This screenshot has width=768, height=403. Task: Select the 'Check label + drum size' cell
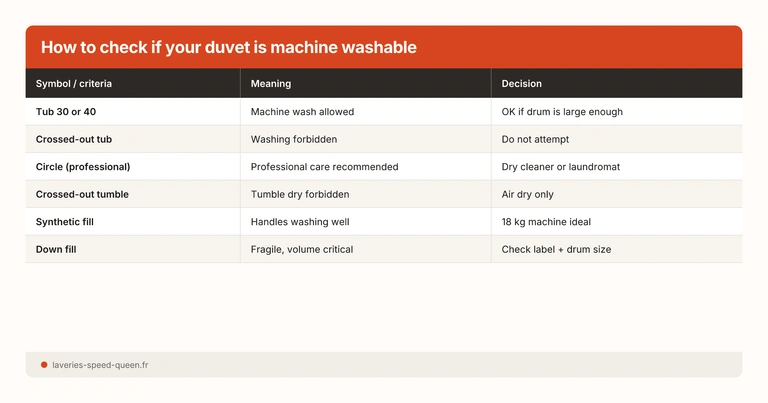click(617, 249)
